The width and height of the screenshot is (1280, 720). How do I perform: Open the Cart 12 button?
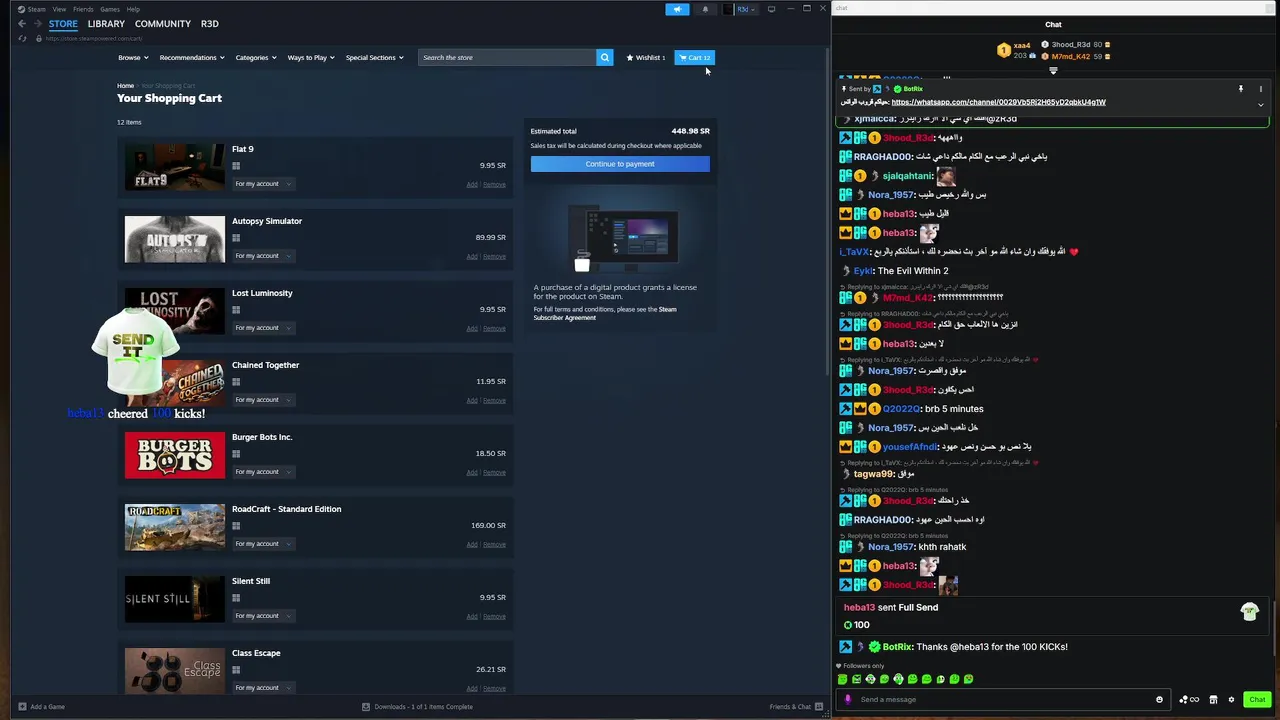(x=695, y=57)
